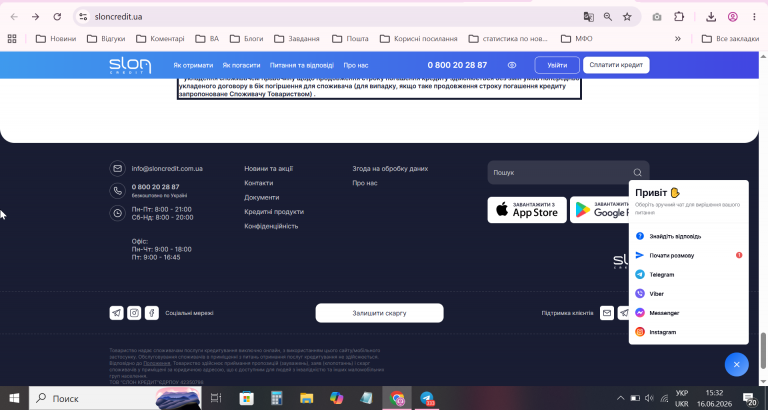768x410 pixels.
Task: Open the camera screenshot extension icon
Action: pos(657,17)
